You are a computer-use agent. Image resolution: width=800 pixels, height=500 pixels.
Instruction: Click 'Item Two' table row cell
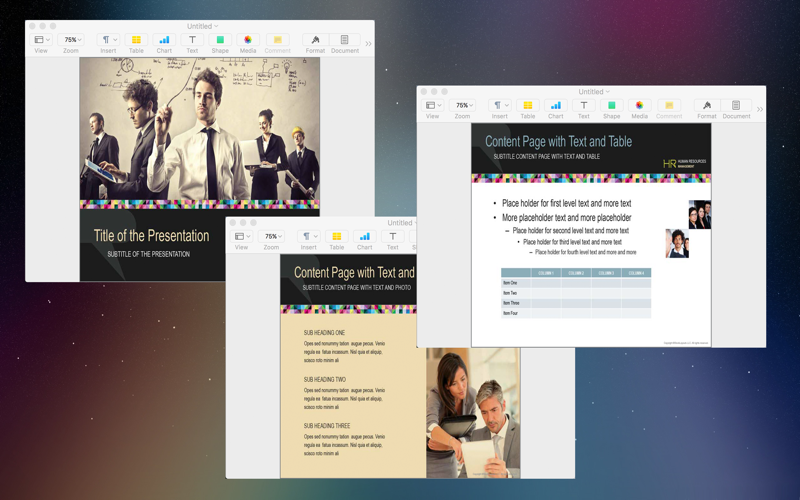[x=516, y=293]
